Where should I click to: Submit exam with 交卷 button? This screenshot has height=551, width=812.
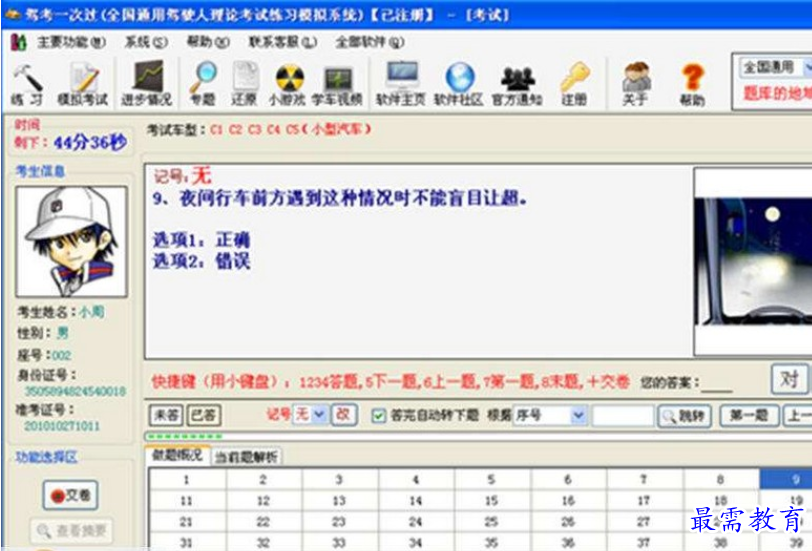pyautogui.click(x=70, y=495)
